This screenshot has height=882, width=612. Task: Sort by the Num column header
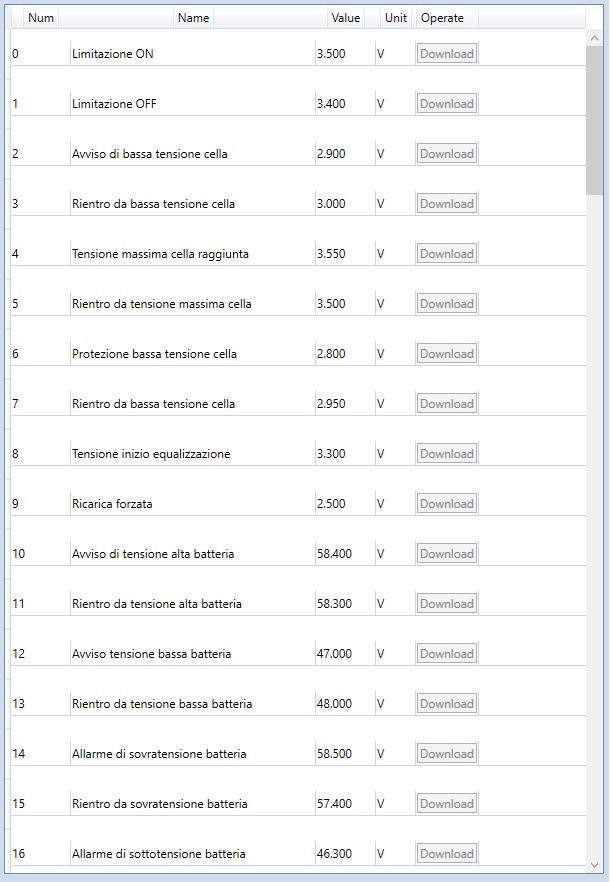pyautogui.click(x=41, y=18)
